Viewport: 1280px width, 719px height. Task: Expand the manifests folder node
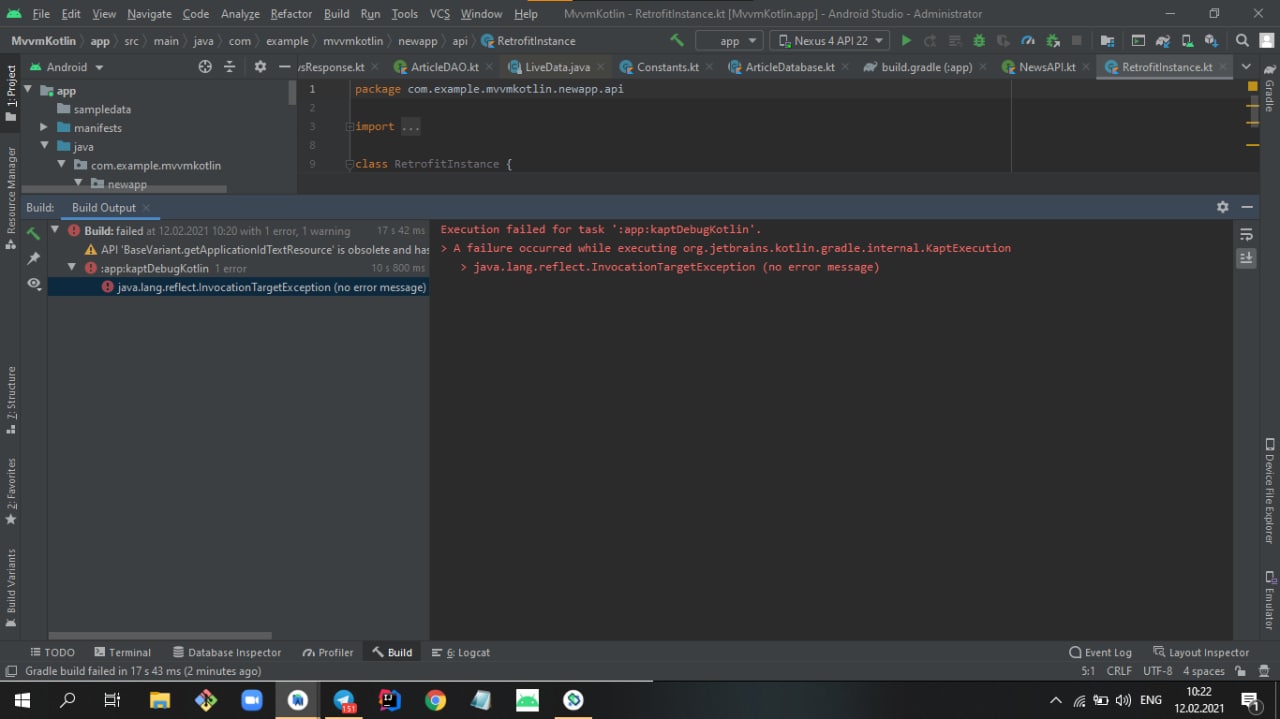44,128
